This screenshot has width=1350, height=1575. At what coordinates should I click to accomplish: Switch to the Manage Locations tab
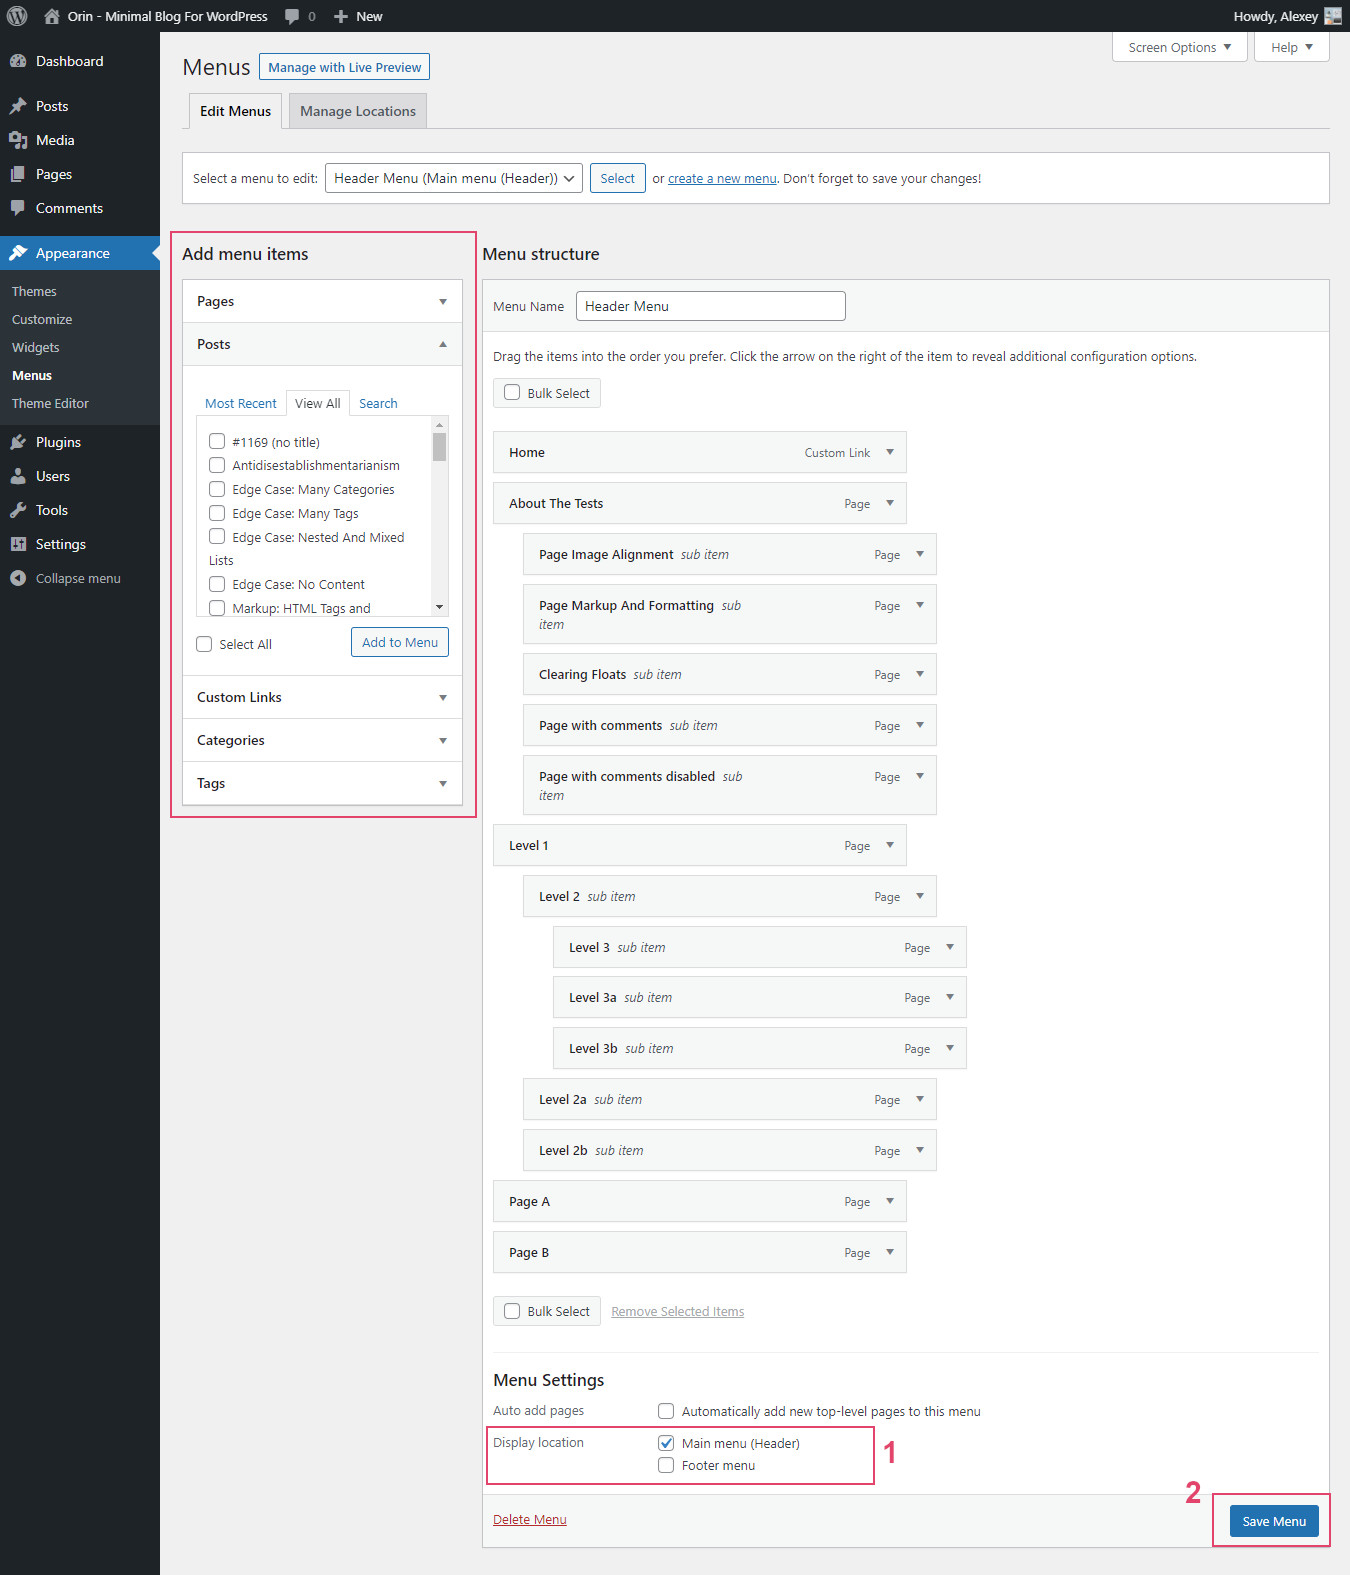(x=357, y=111)
